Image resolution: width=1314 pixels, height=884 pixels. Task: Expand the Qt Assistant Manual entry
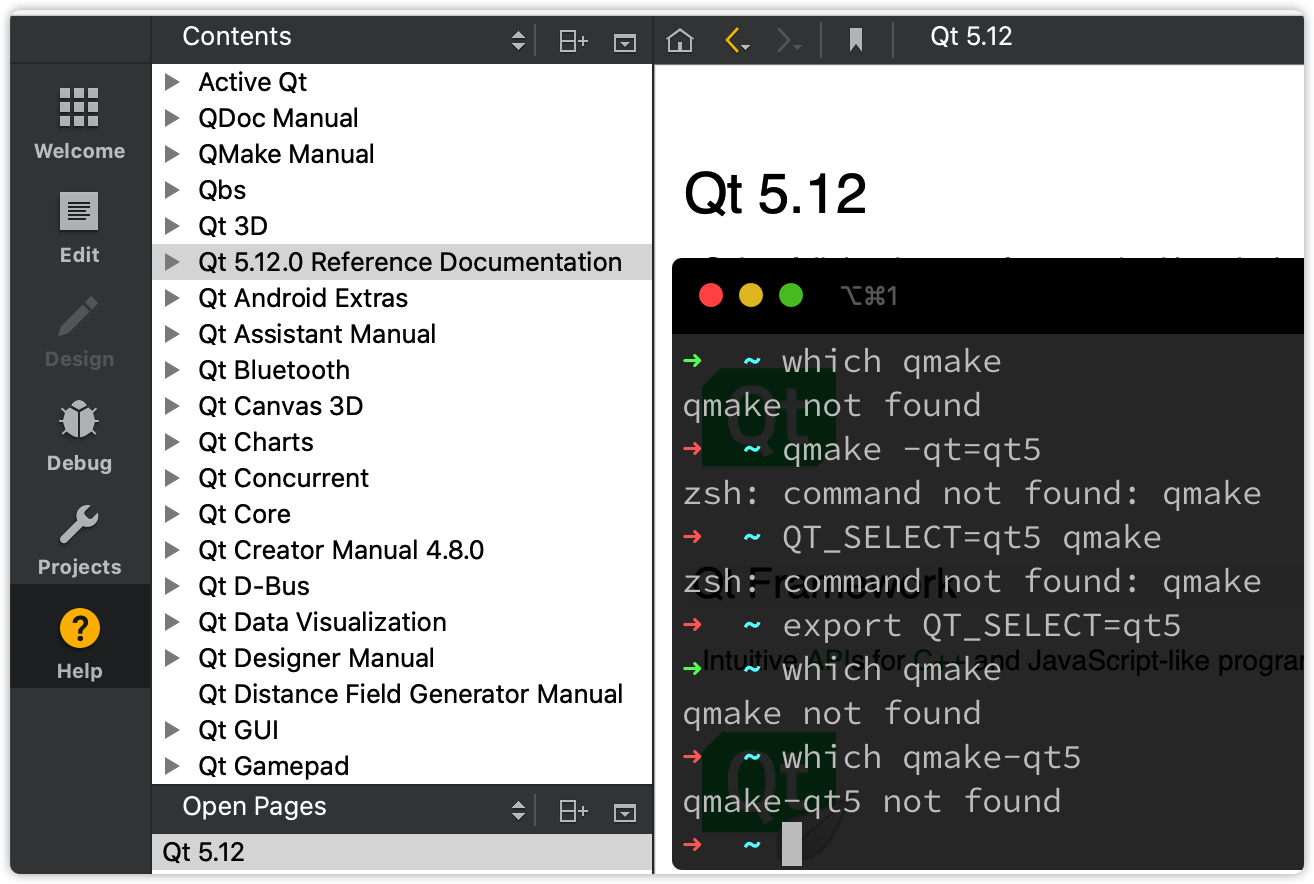(172, 334)
